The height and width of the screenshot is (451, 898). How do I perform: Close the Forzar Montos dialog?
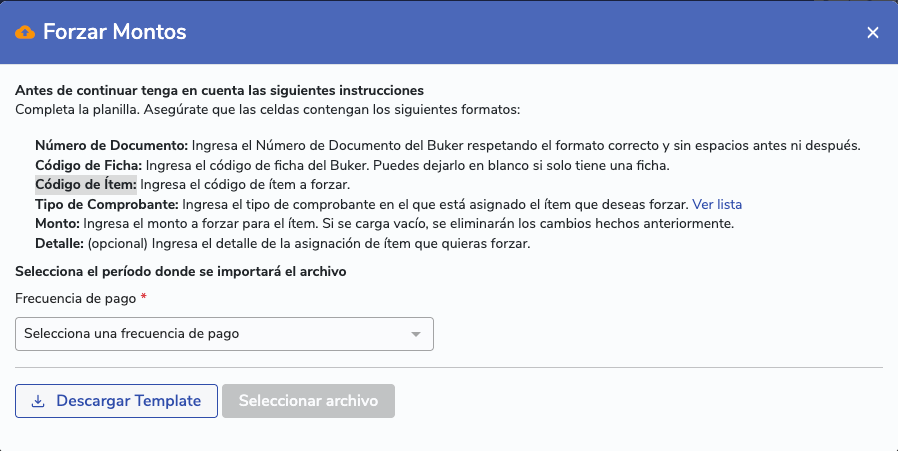pyautogui.click(x=873, y=33)
